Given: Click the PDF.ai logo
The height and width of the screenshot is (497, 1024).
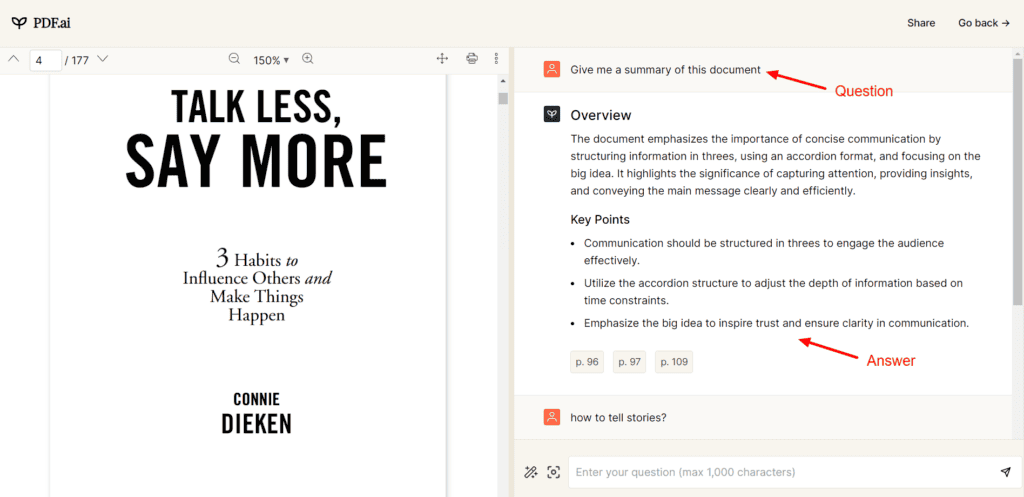Looking at the screenshot, I should point(42,23).
